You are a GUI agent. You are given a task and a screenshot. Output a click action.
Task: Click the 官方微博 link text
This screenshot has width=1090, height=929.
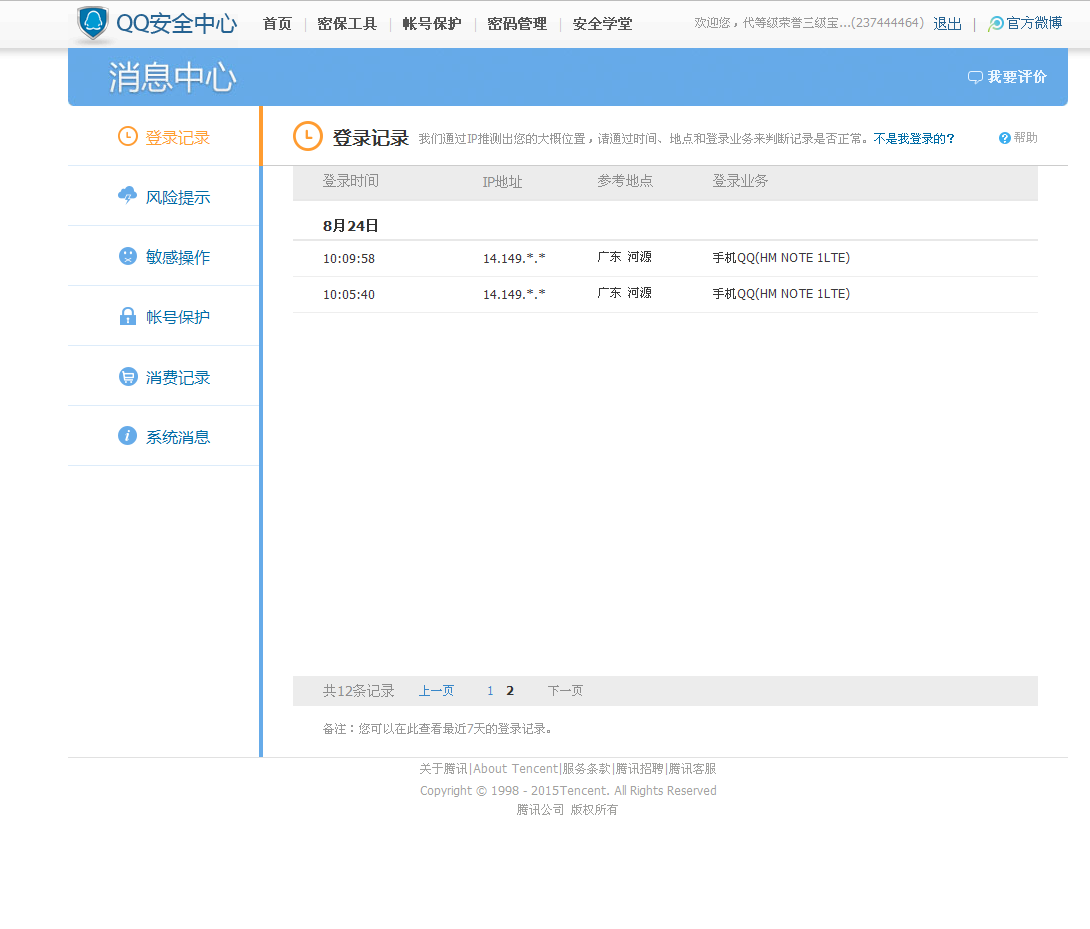coord(1034,23)
